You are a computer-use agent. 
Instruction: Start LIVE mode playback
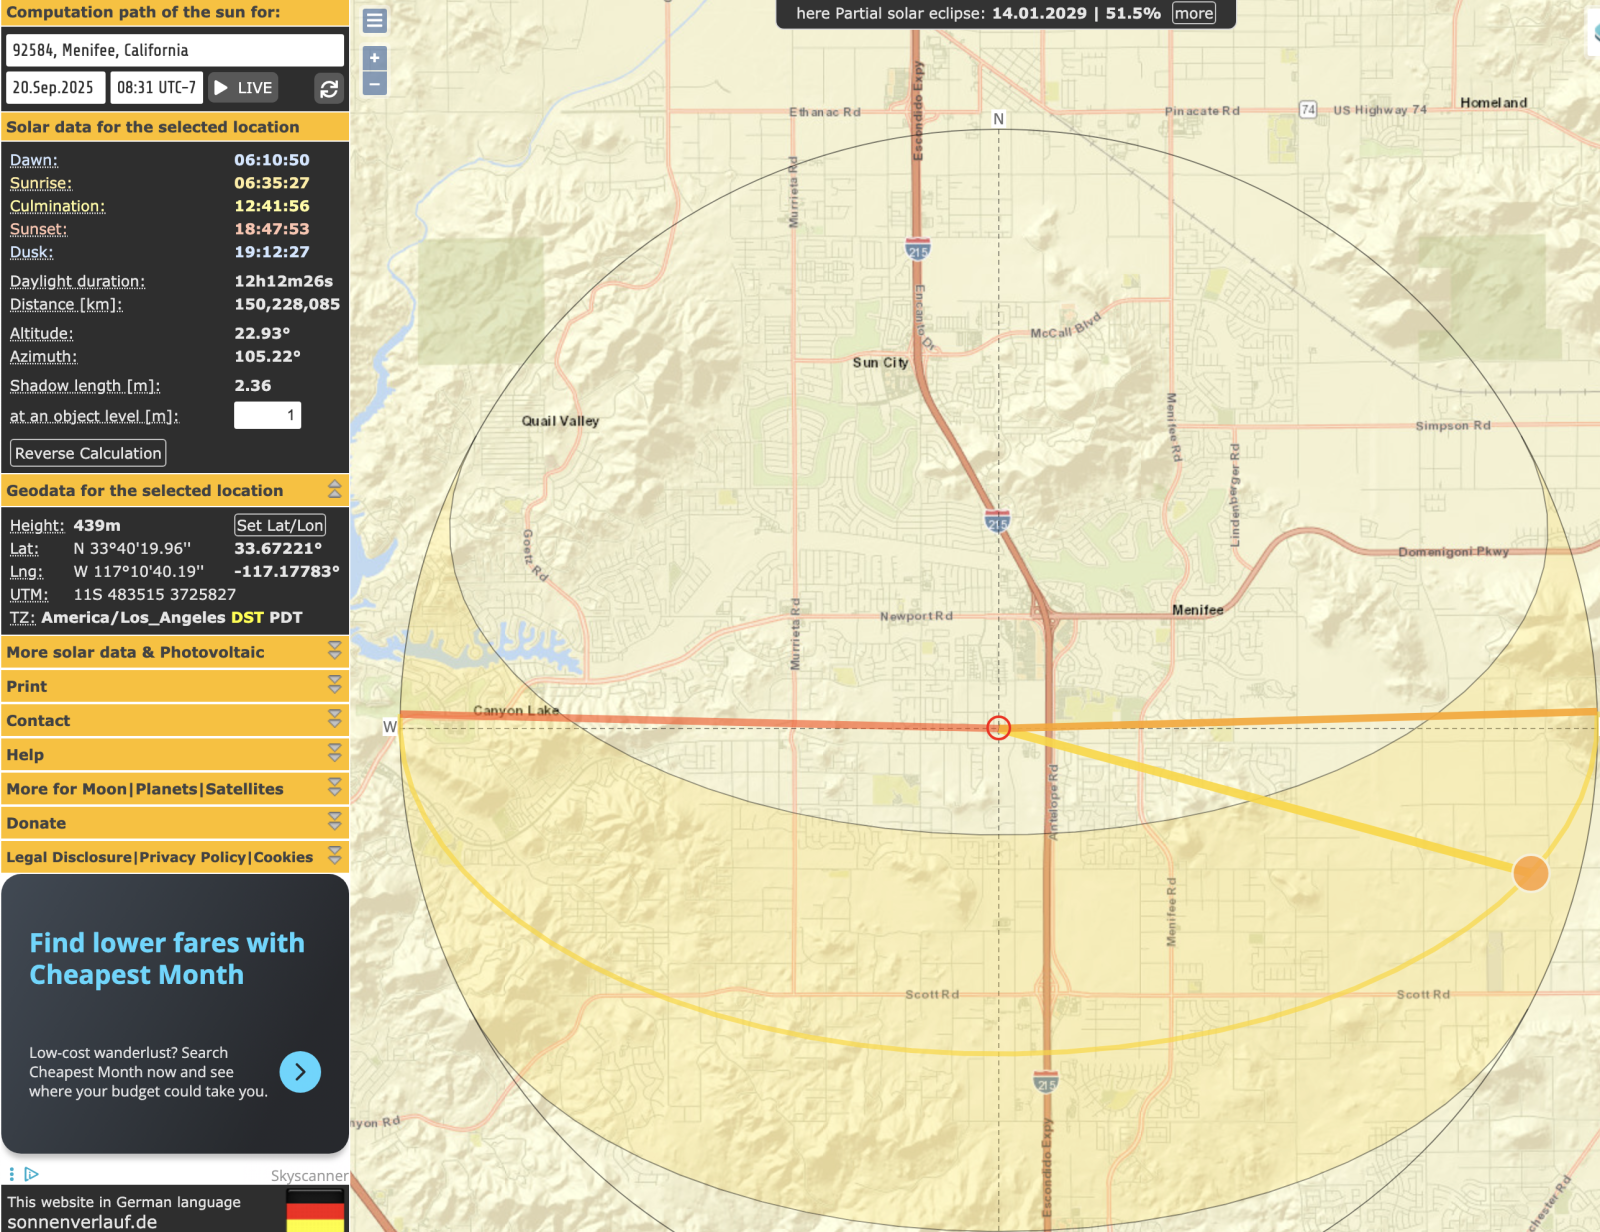[x=243, y=88]
